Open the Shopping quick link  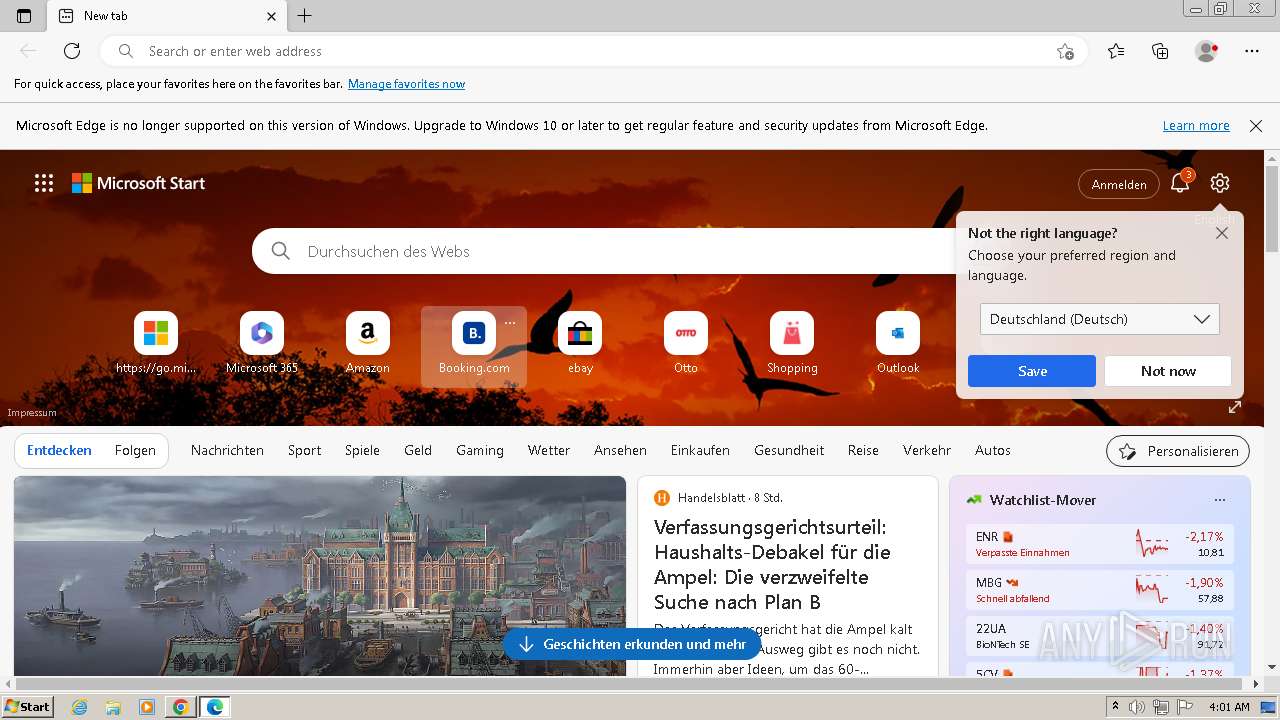pos(792,343)
